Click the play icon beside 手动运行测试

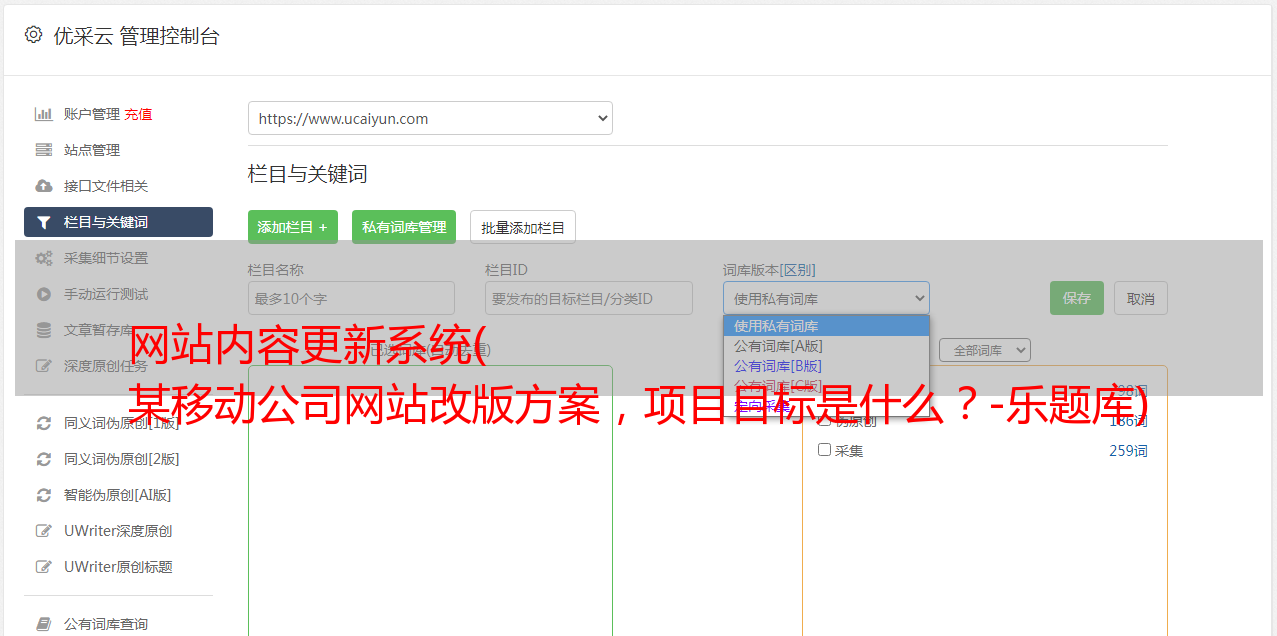point(43,294)
